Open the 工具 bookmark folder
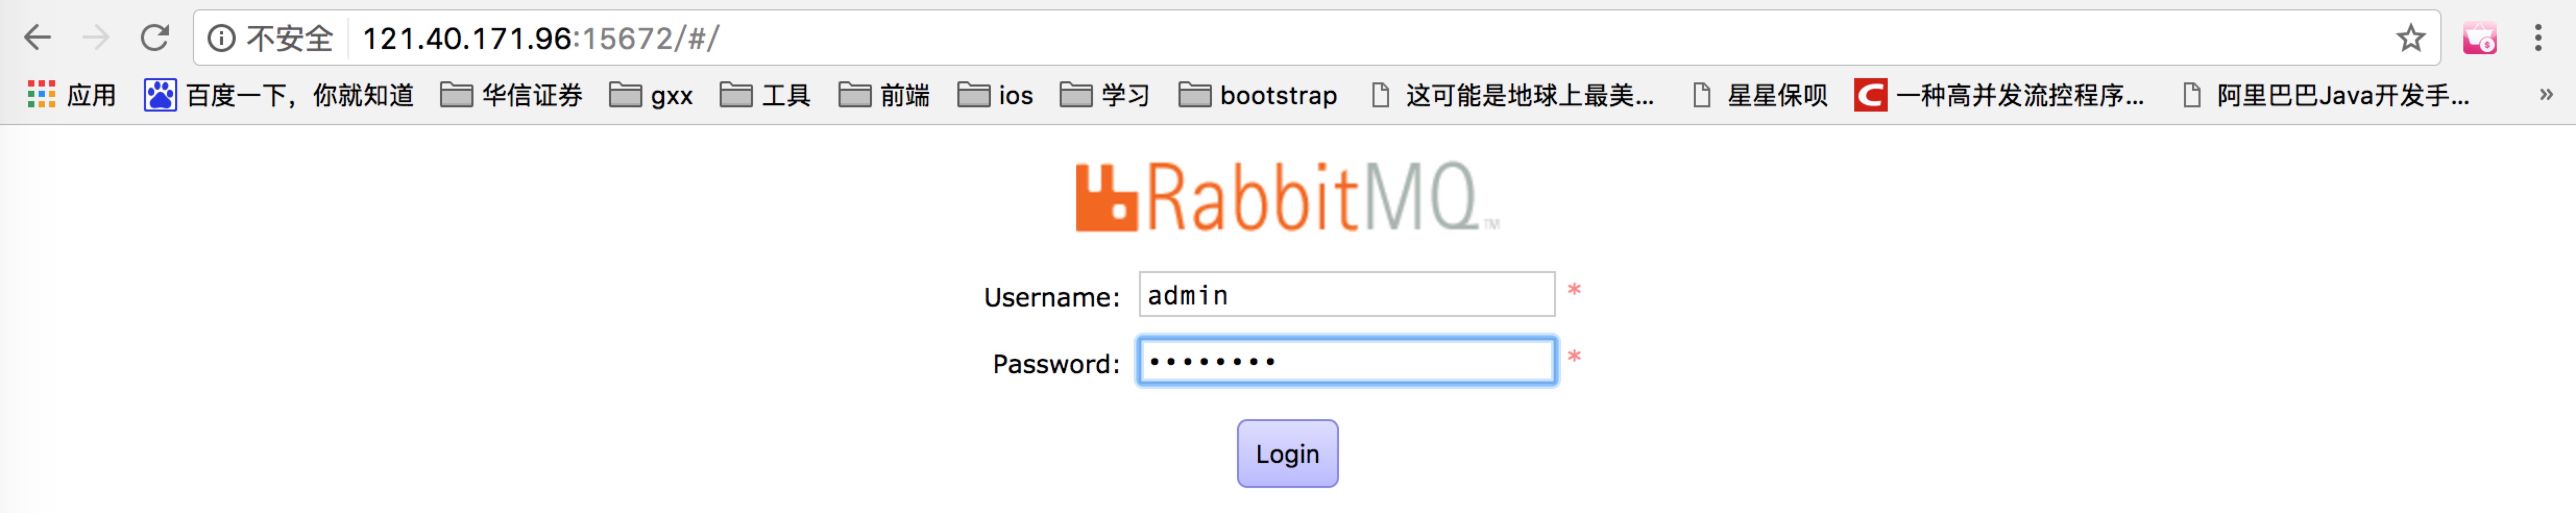2576x513 pixels. tap(765, 95)
